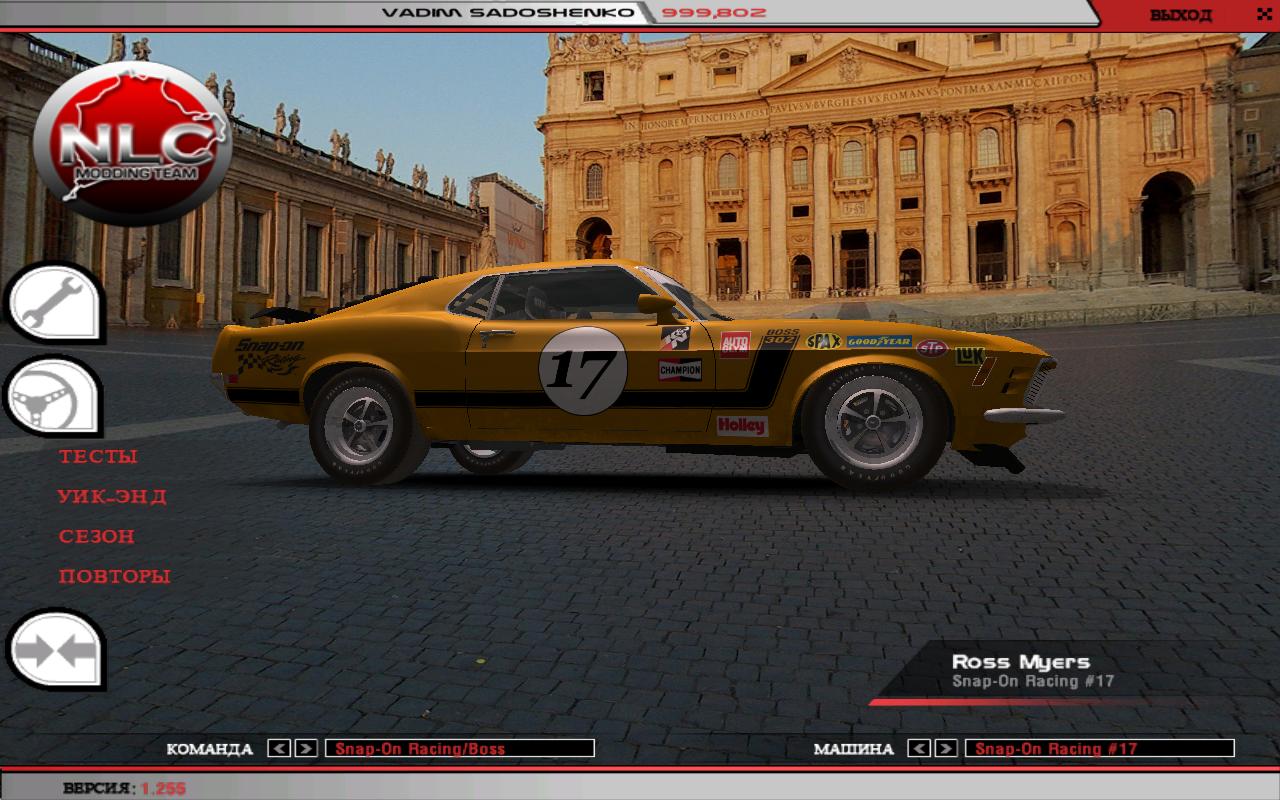Click the Vadim Sadoshenko player name

[507, 13]
